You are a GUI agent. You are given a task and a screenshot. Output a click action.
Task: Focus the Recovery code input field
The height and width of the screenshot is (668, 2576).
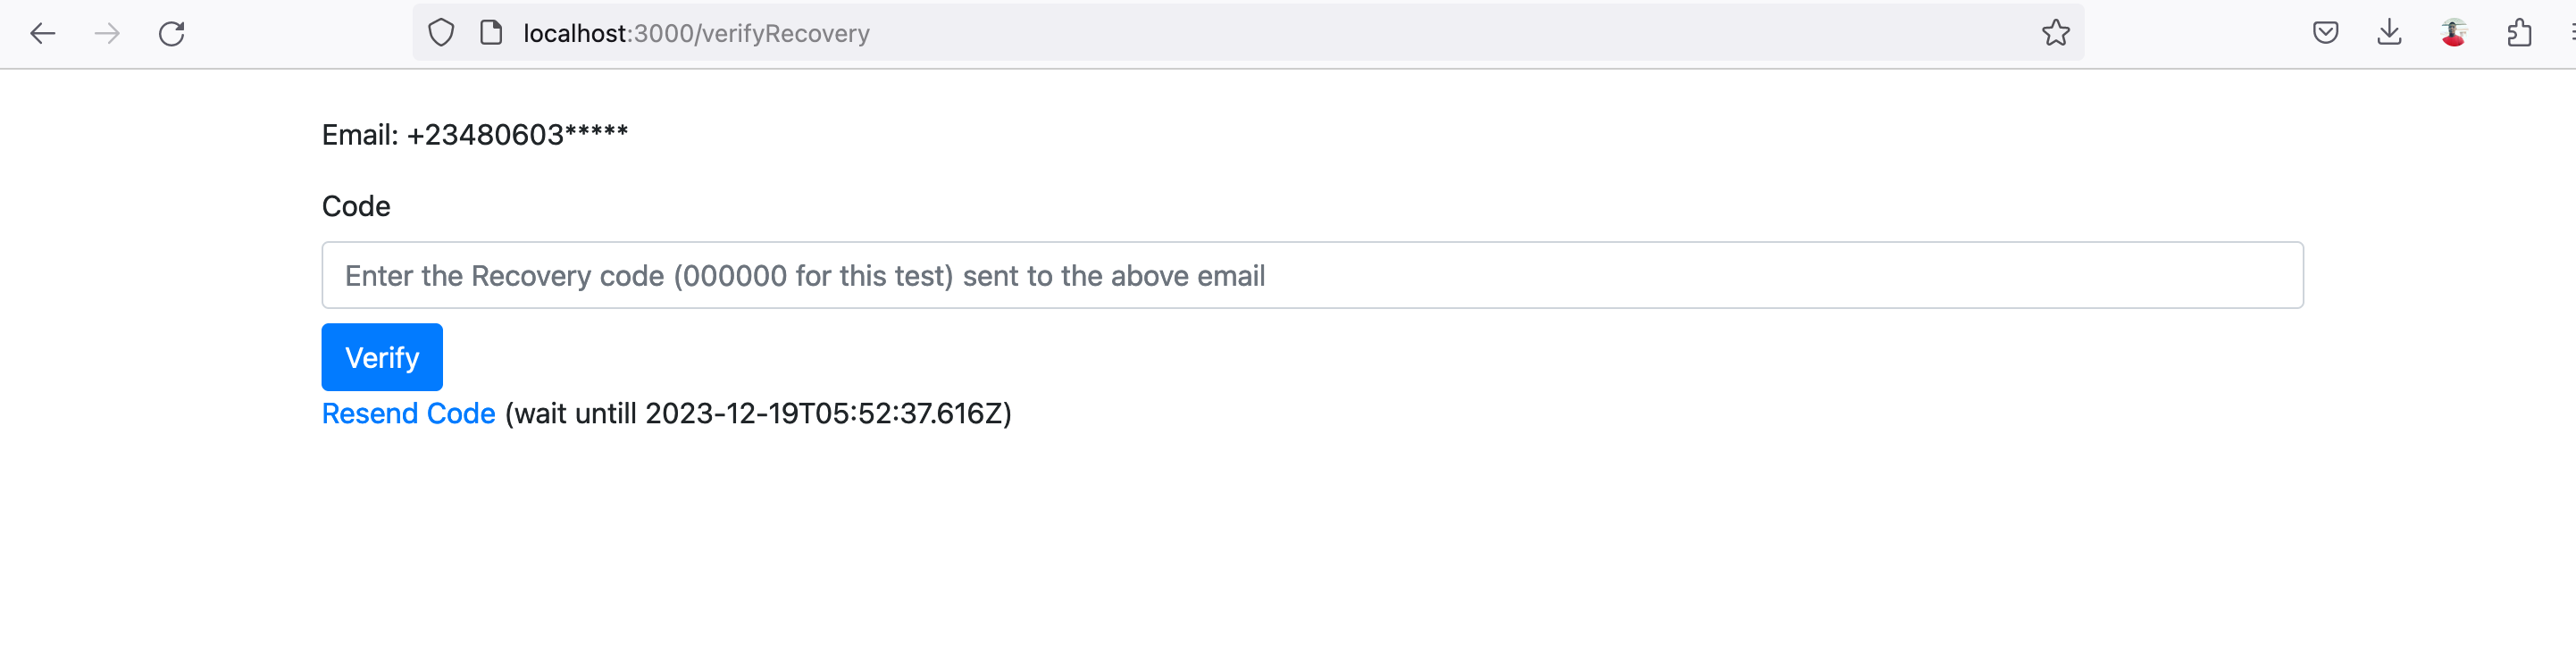click(1311, 276)
